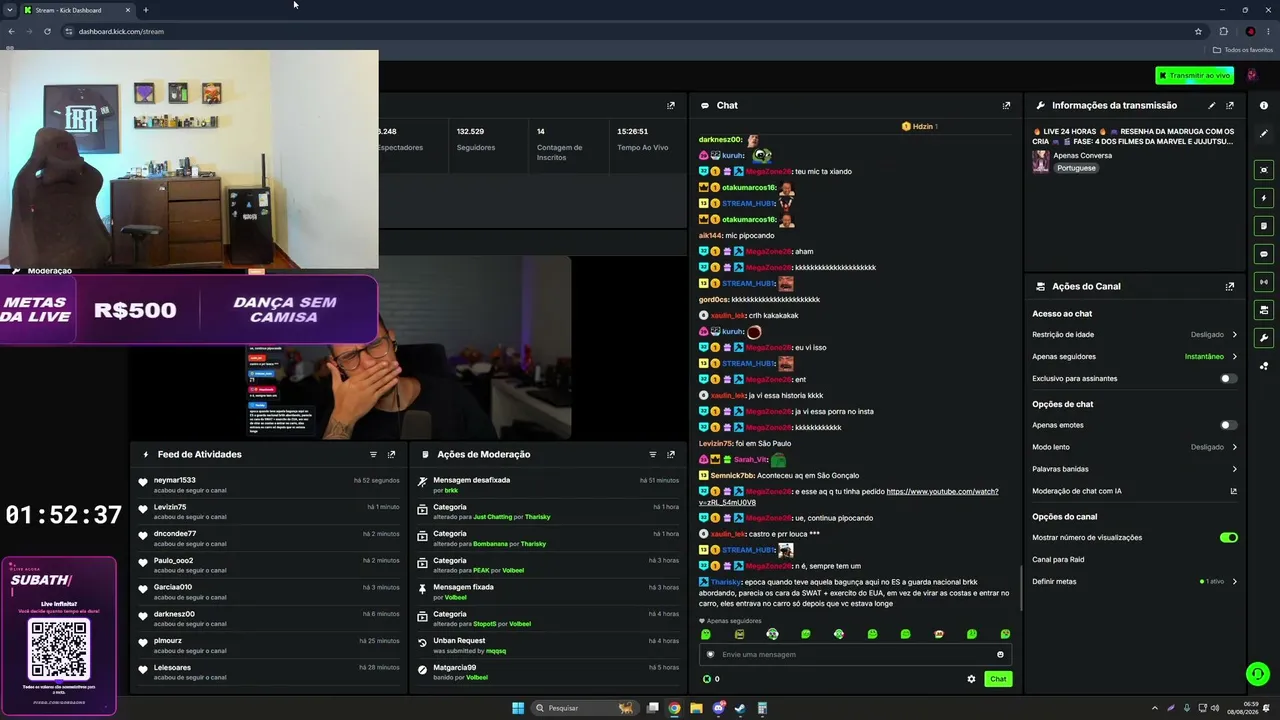Image resolution: width=1280 pixels, height=720 pixels.
Task: Click the info icon in right sidebar
Action: [x=1264, y=105]
